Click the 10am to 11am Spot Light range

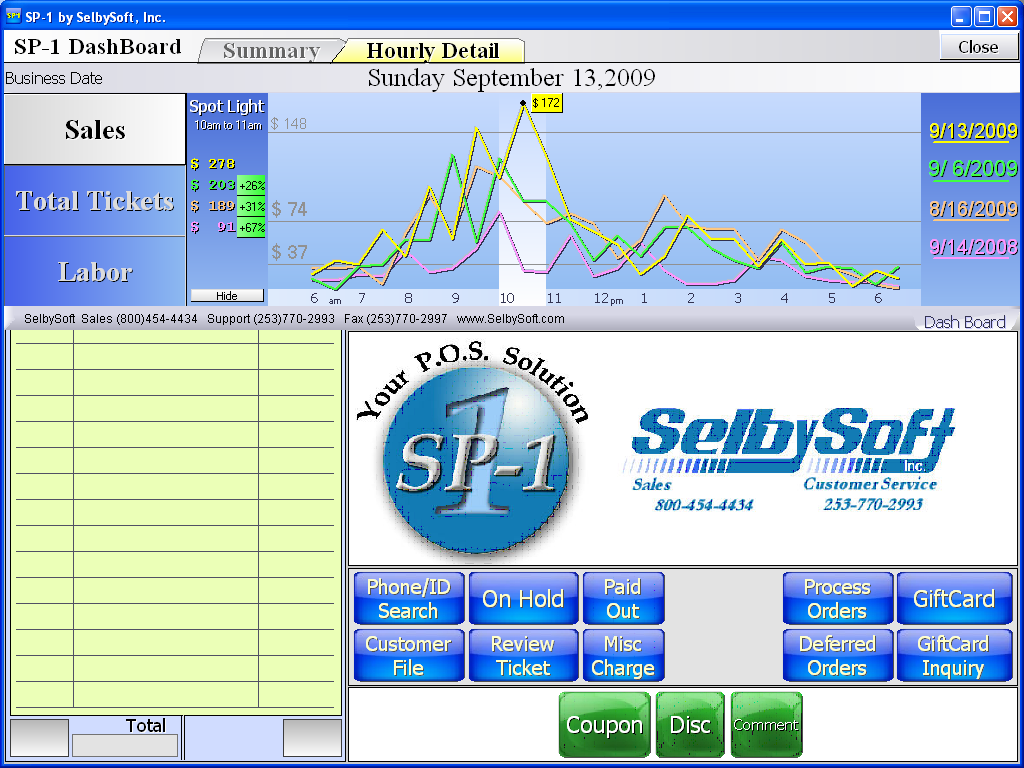(x=227, y=125)
